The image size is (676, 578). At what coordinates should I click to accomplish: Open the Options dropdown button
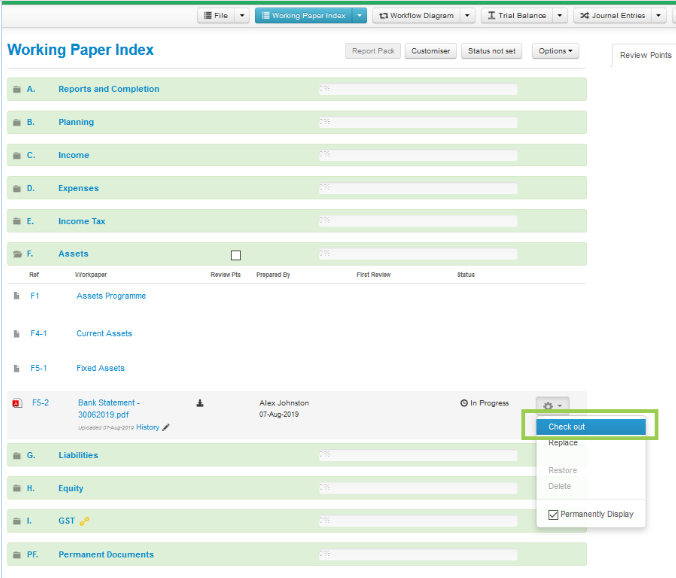click(x=555, y=51)
